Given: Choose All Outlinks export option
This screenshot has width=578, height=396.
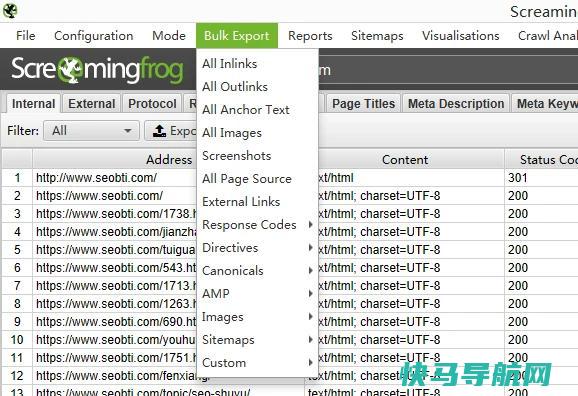Looking at the screenshot, I should [258, 87].
